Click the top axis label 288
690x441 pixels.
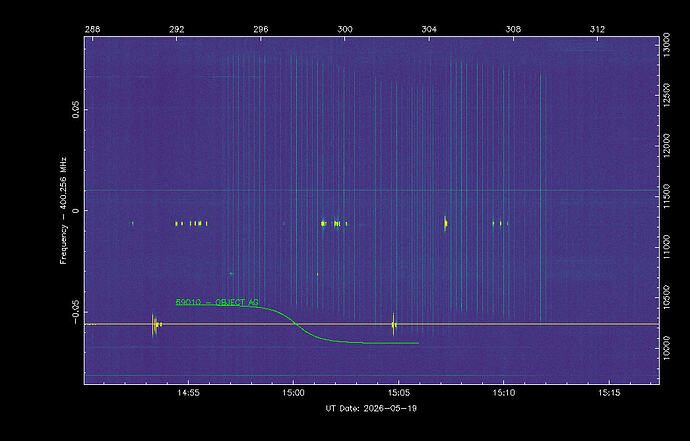(92, 29)
